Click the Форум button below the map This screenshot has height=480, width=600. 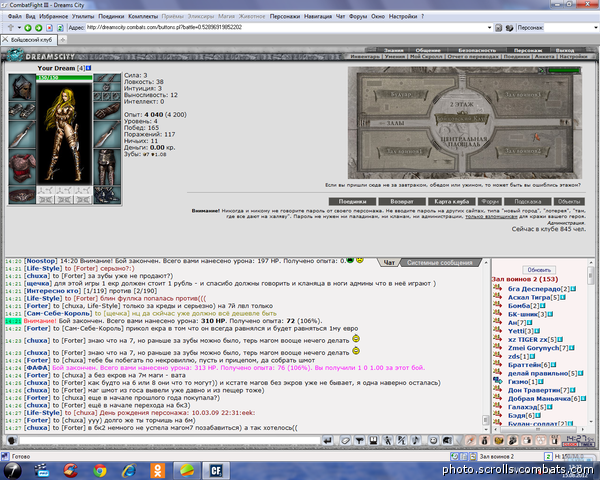(x=490, y=201)
